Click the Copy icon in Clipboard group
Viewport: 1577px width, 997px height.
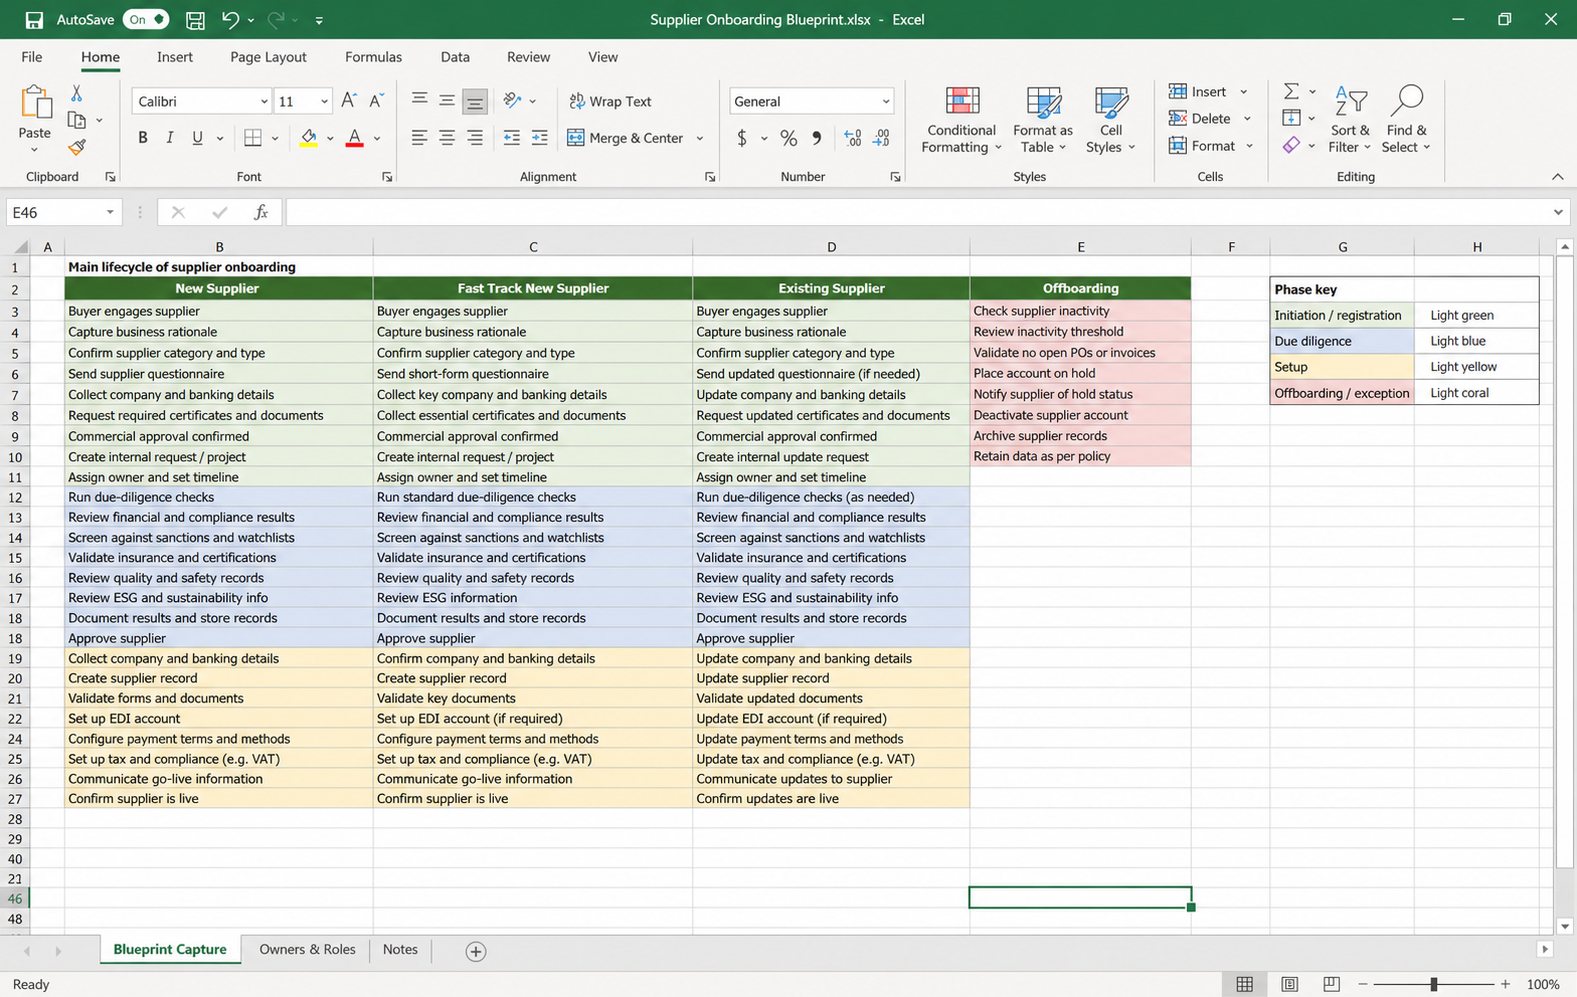click(76, 120)
